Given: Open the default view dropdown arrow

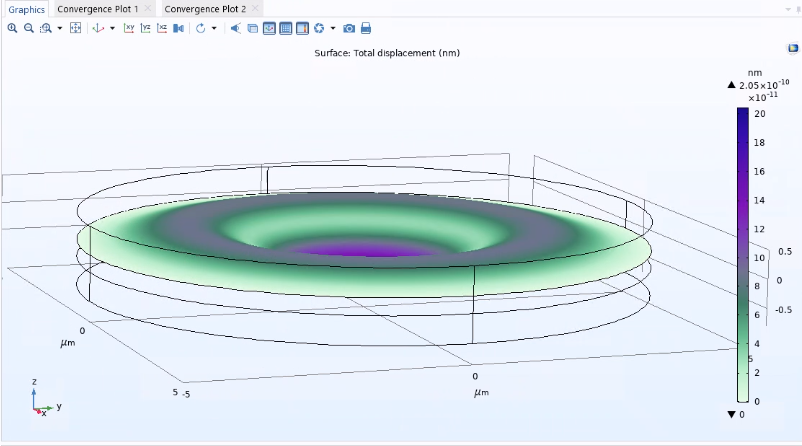Looking at the screenshot, I should tap(112, 29).
